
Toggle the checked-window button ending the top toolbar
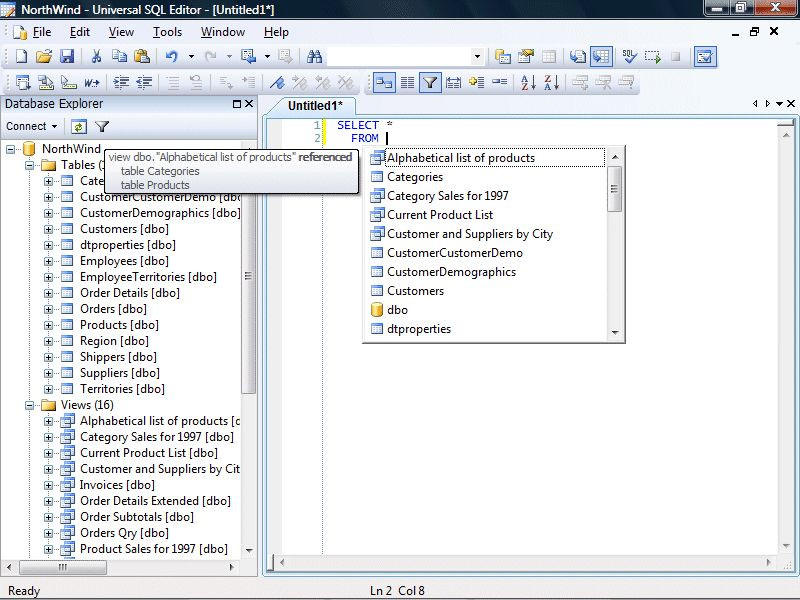(705, 56)
